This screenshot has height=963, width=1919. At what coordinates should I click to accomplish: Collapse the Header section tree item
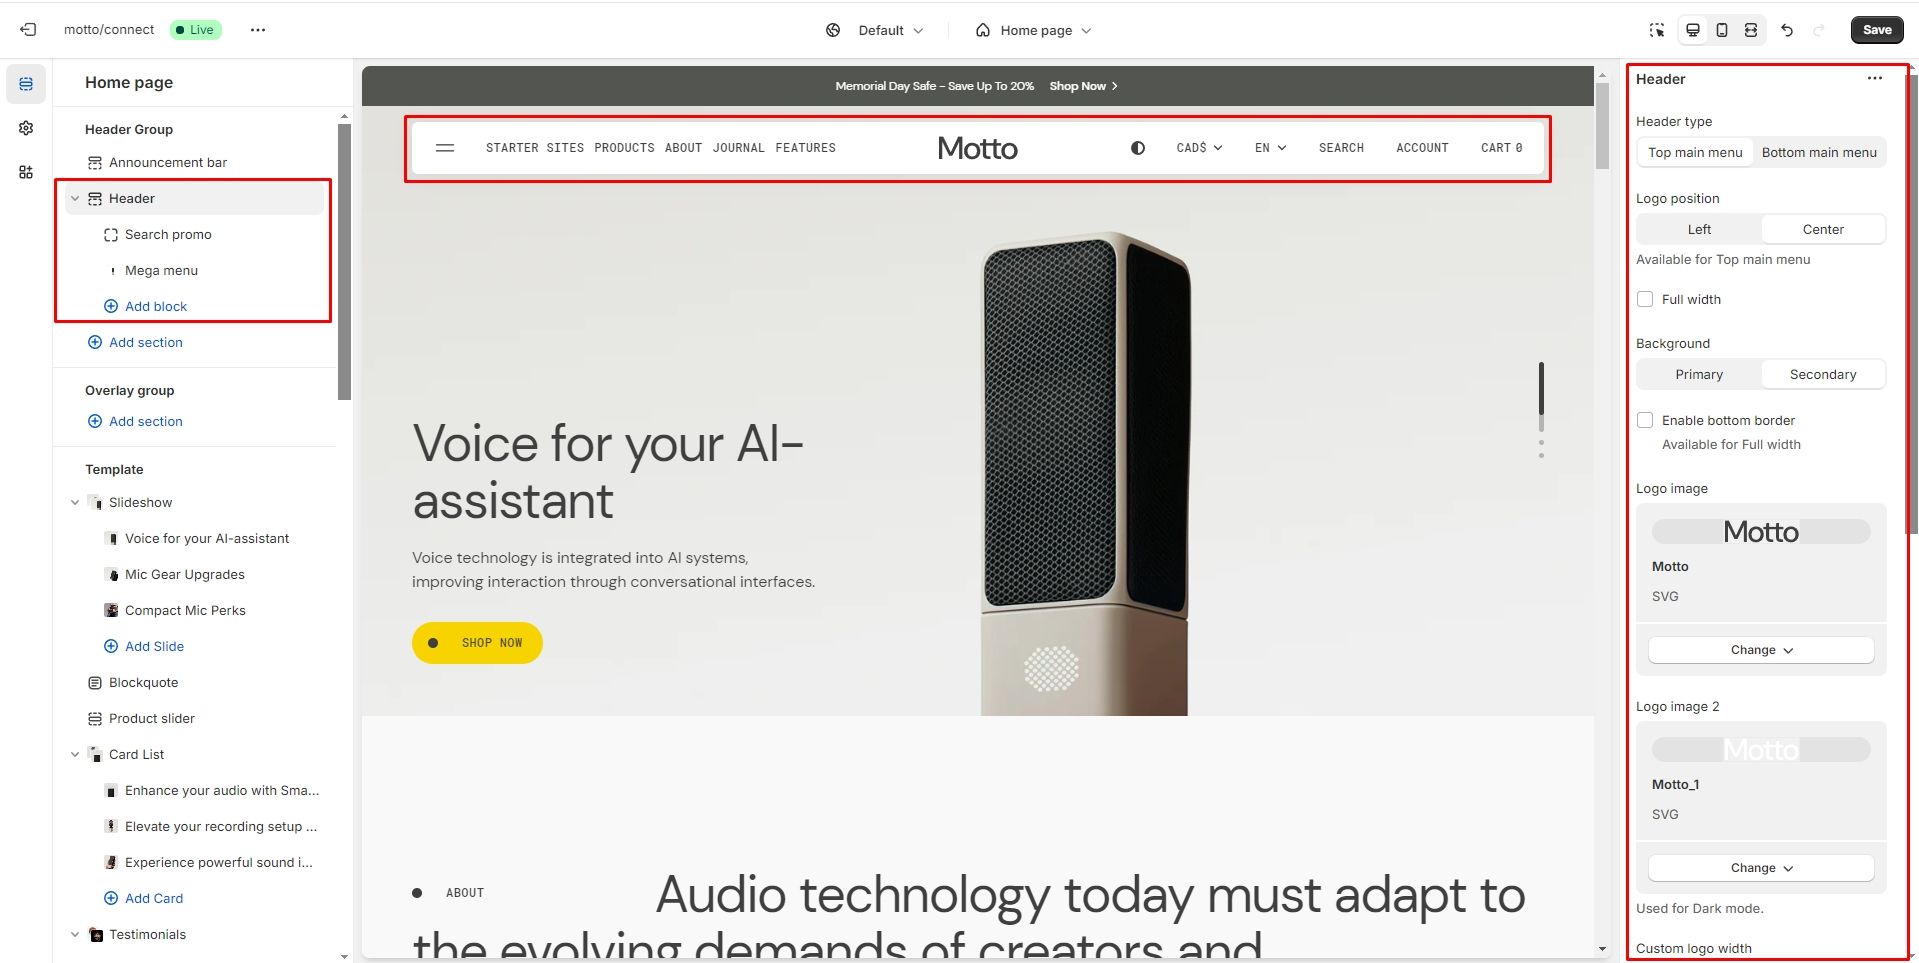[x=75, y=198]
